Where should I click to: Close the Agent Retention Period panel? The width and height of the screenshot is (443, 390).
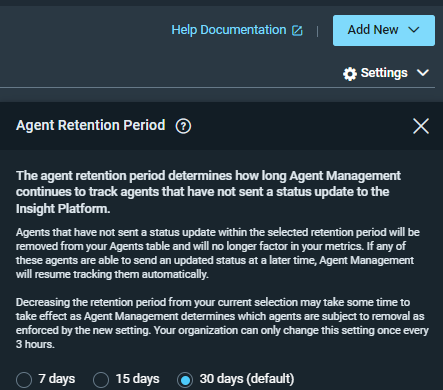tap(421, 126)
